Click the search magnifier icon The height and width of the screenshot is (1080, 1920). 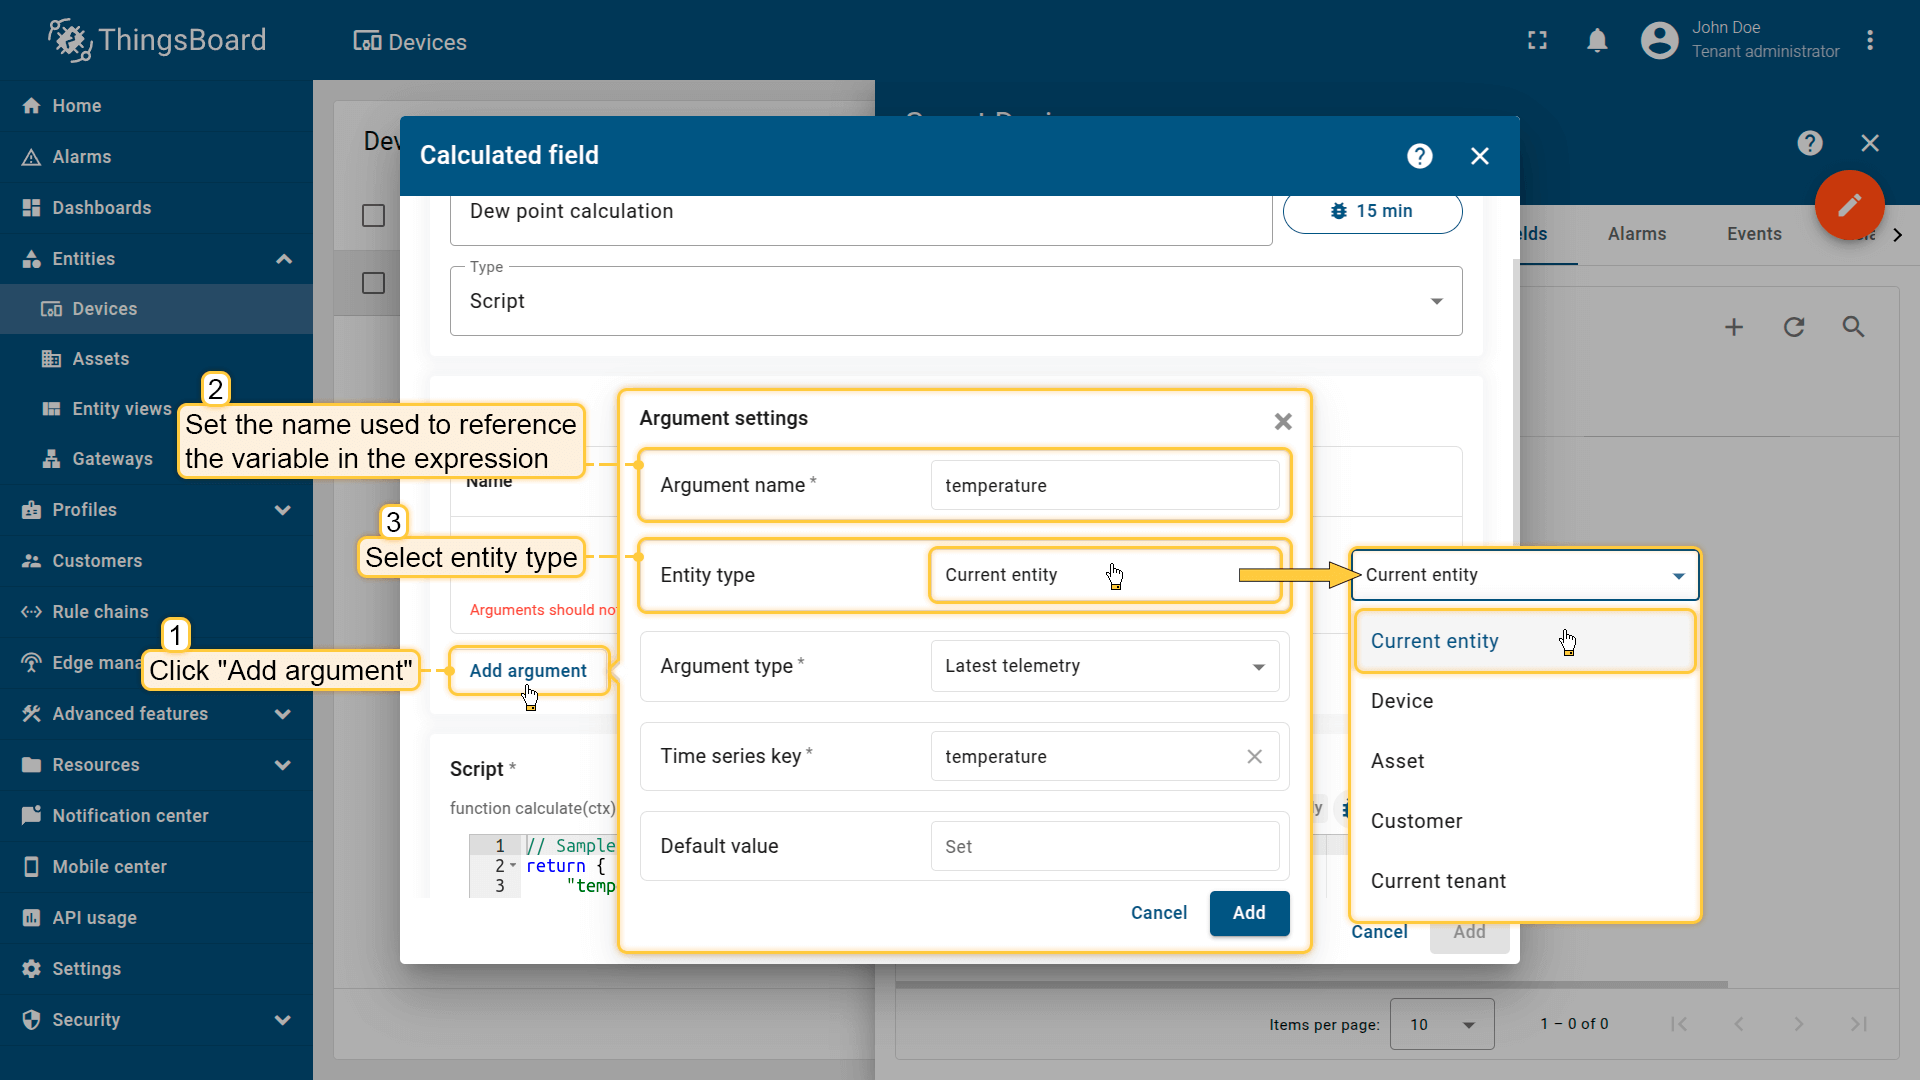1853,327
